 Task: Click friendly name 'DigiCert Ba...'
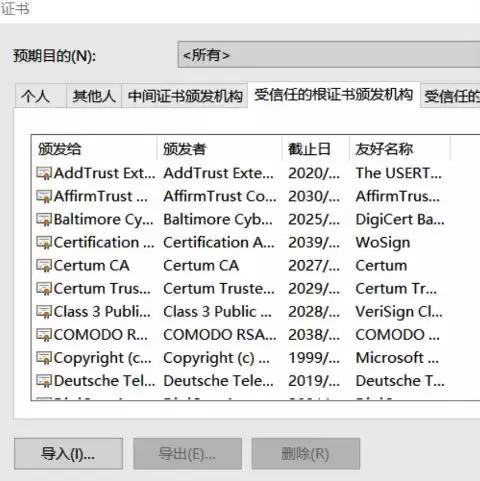click(400, 219)
